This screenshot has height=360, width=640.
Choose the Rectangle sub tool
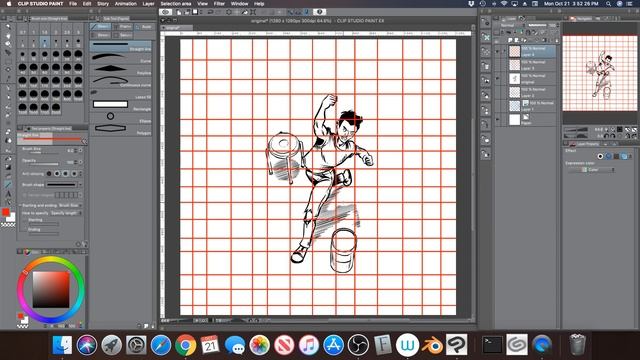(121, 106)
